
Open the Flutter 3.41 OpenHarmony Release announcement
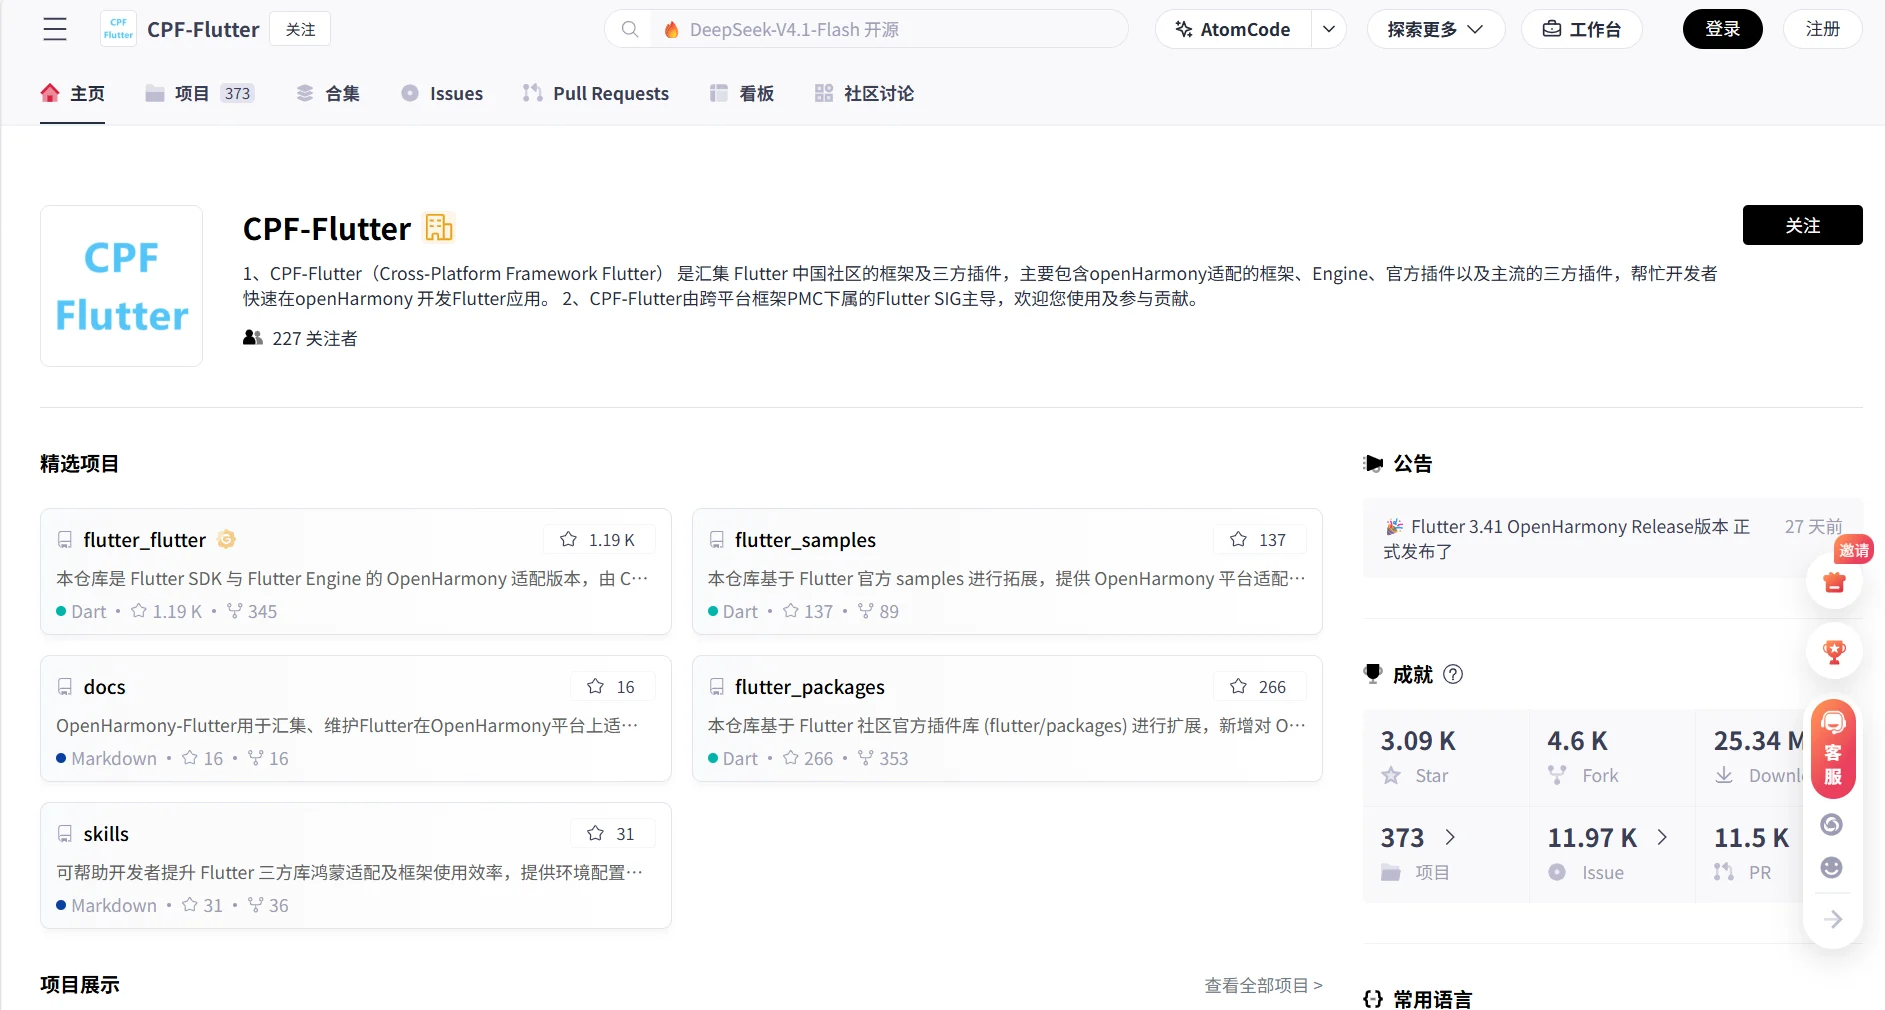(x=1567, y=538)
